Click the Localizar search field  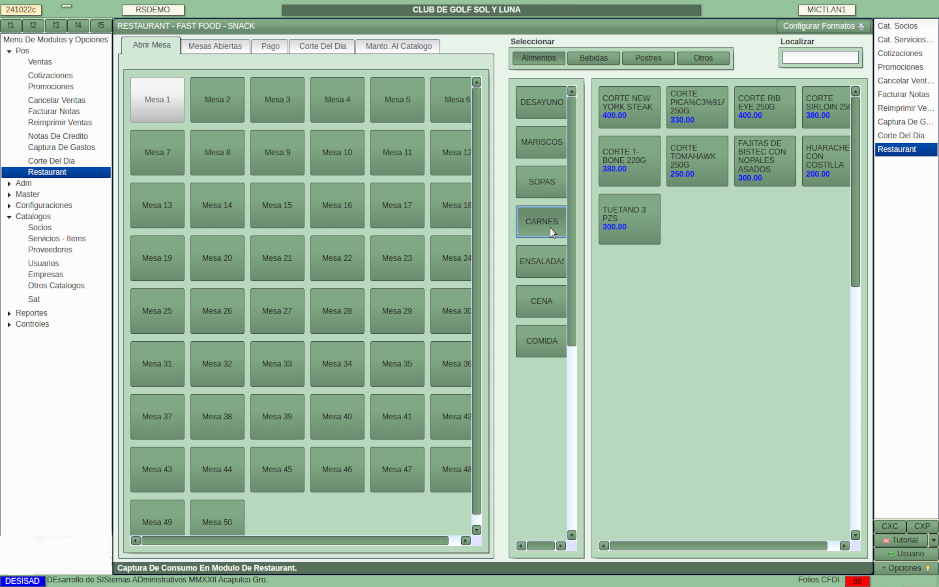pos(819,58)
